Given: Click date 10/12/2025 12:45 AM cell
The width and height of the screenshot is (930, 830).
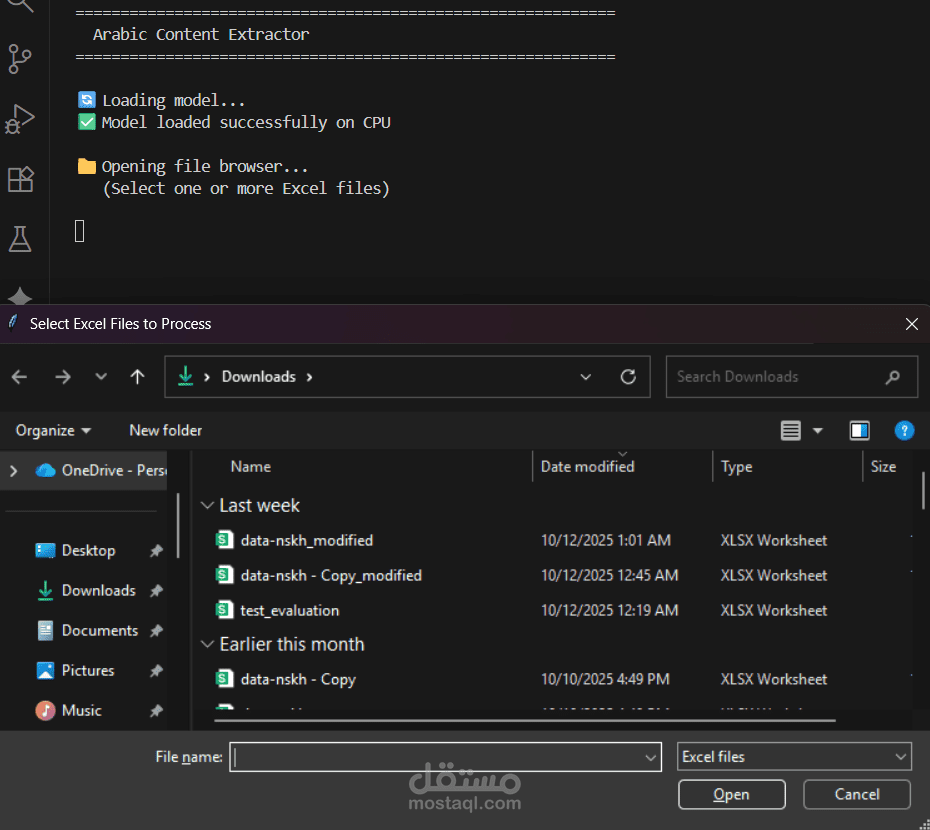Looking at the screenshot, I should coord(609,575).
